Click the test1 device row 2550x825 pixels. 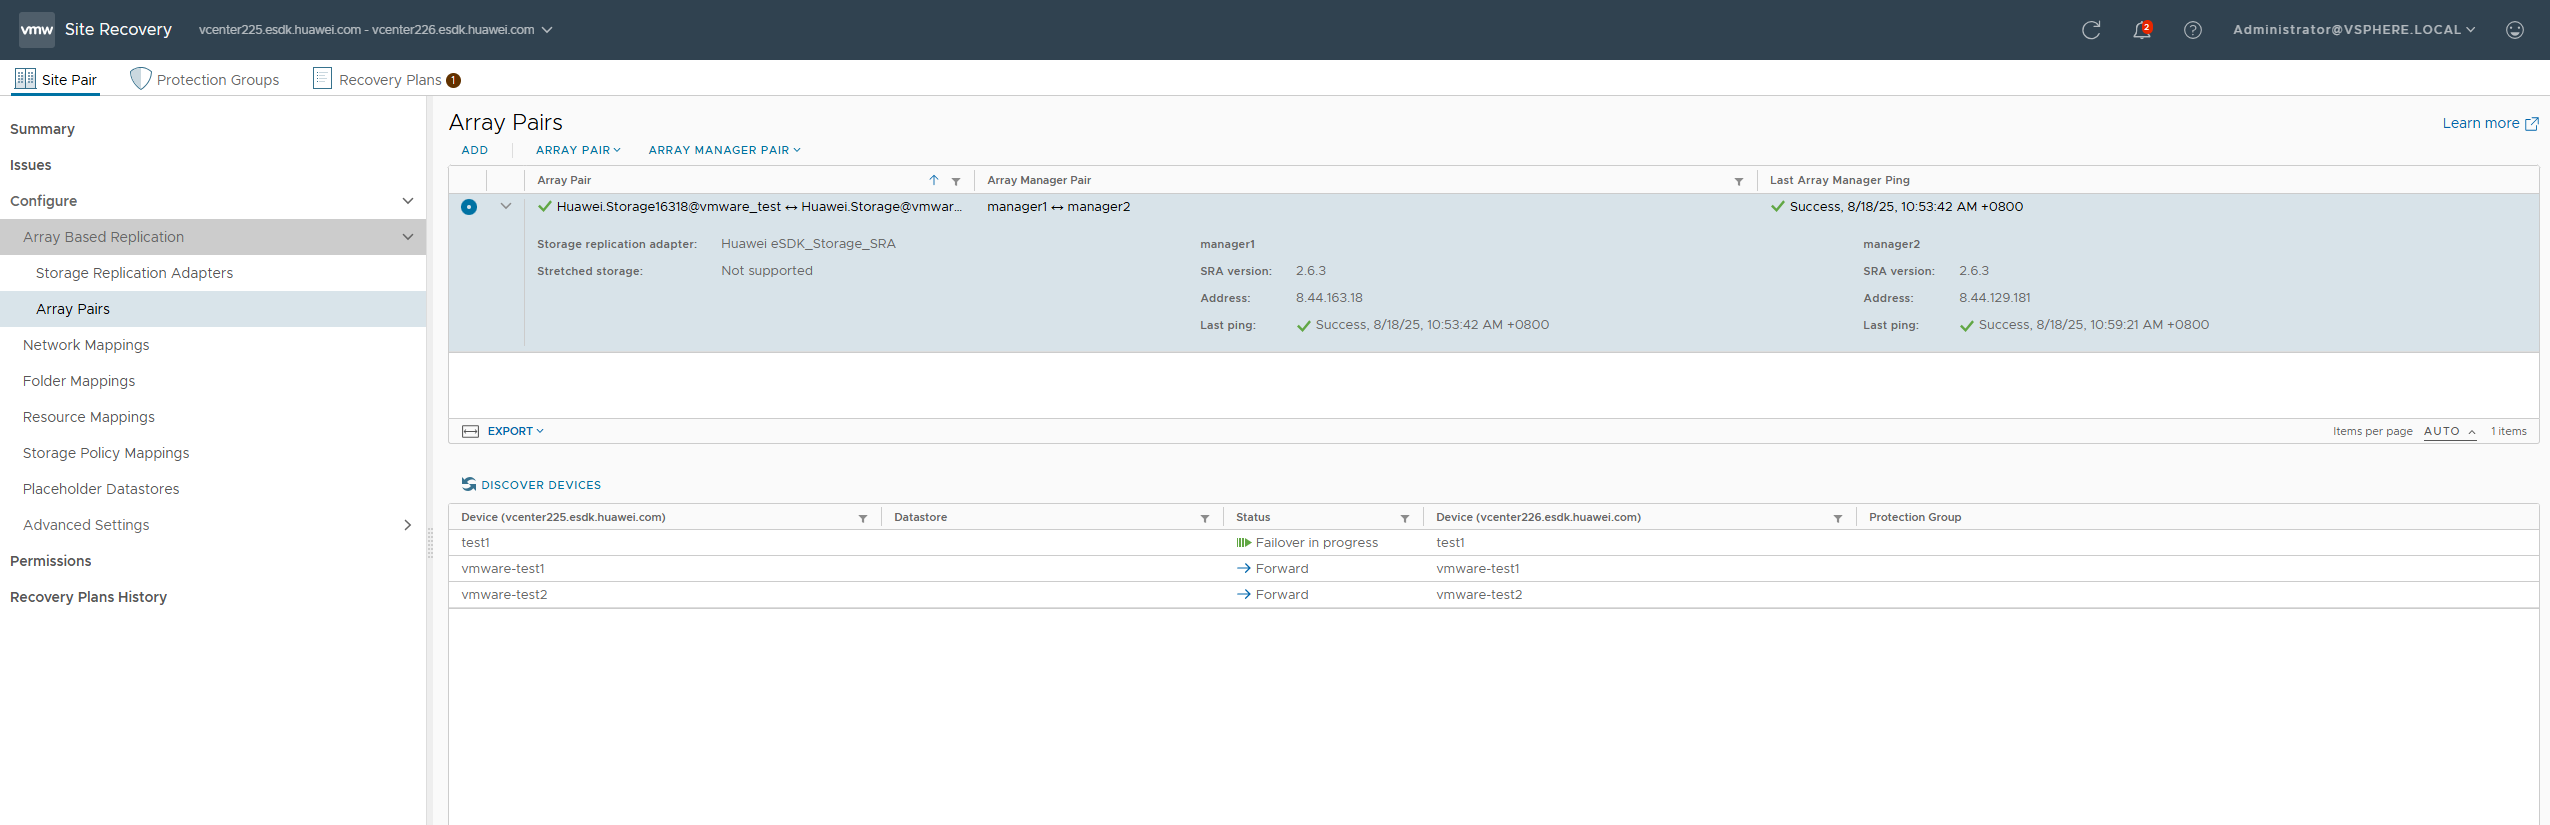click(x=1494, y=543)
